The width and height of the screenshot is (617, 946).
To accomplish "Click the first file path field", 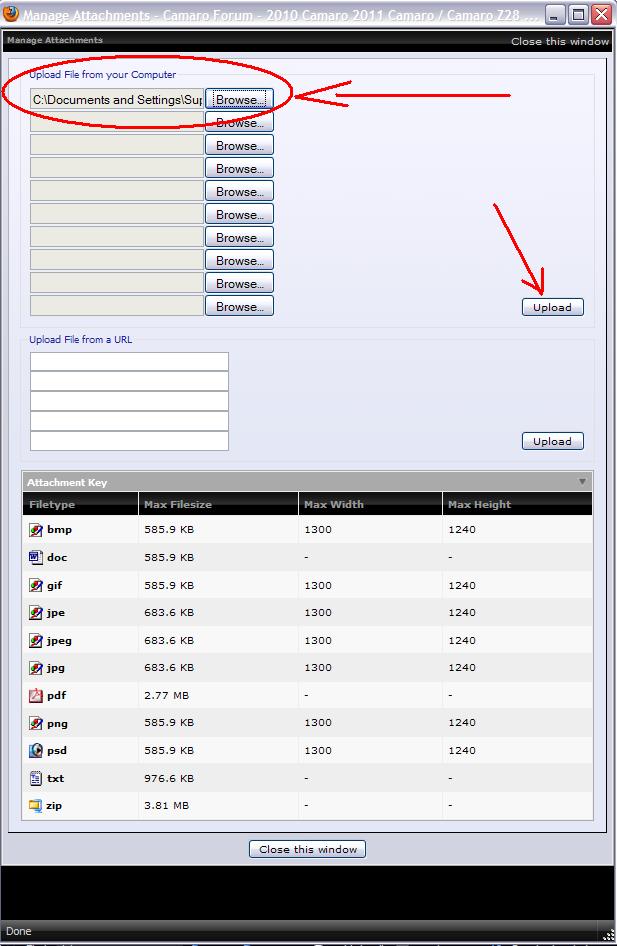I will pyautogui.click(x=117, y=100).
